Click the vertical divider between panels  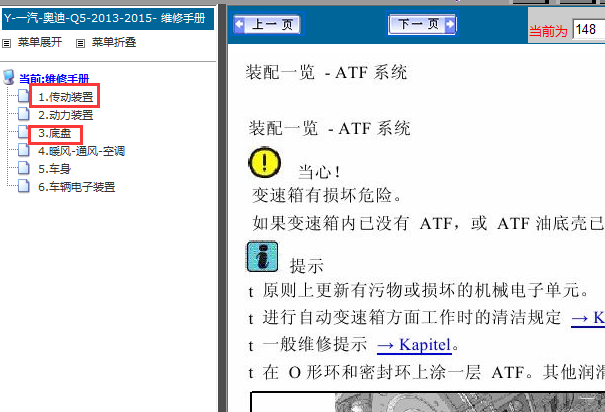click(223, 208)
